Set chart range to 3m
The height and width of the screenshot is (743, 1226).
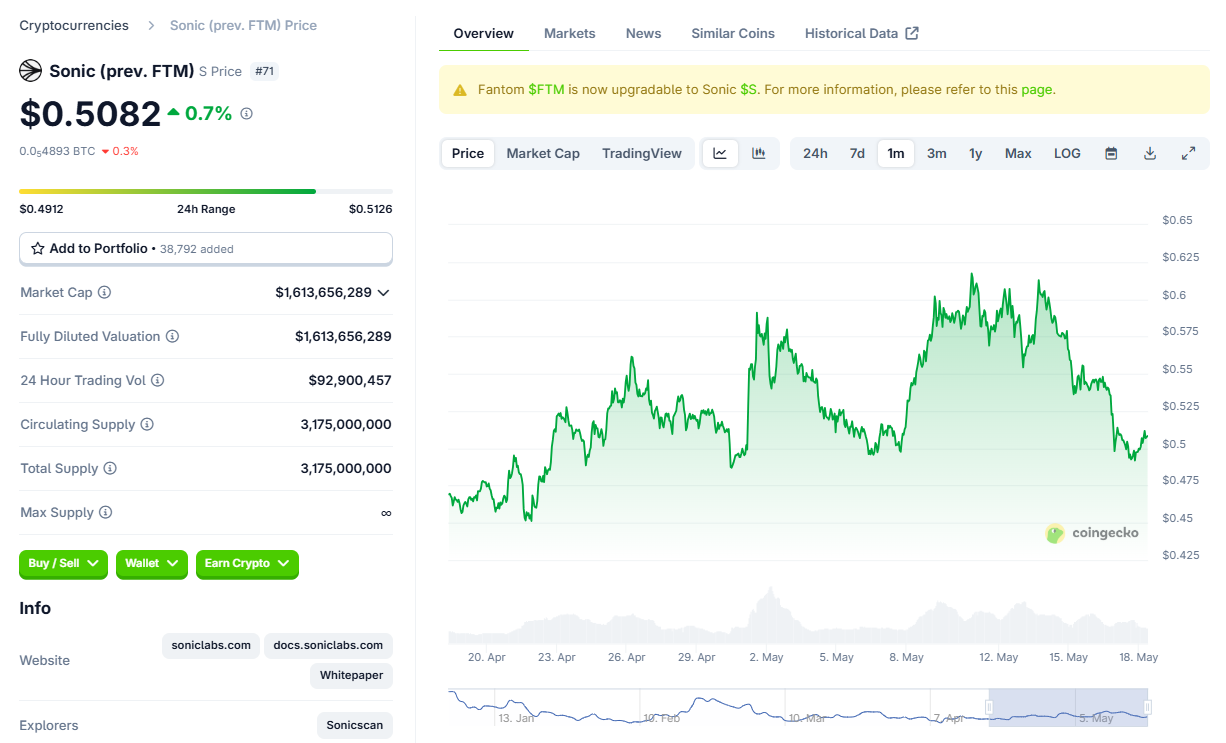point(937,153)
